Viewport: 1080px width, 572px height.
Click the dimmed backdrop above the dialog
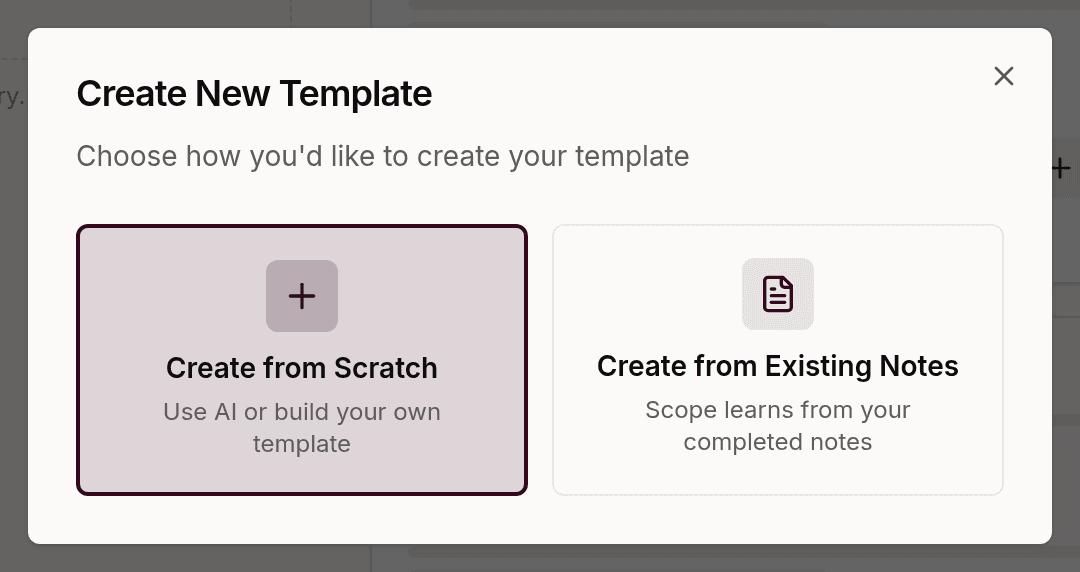click(540, 13)
